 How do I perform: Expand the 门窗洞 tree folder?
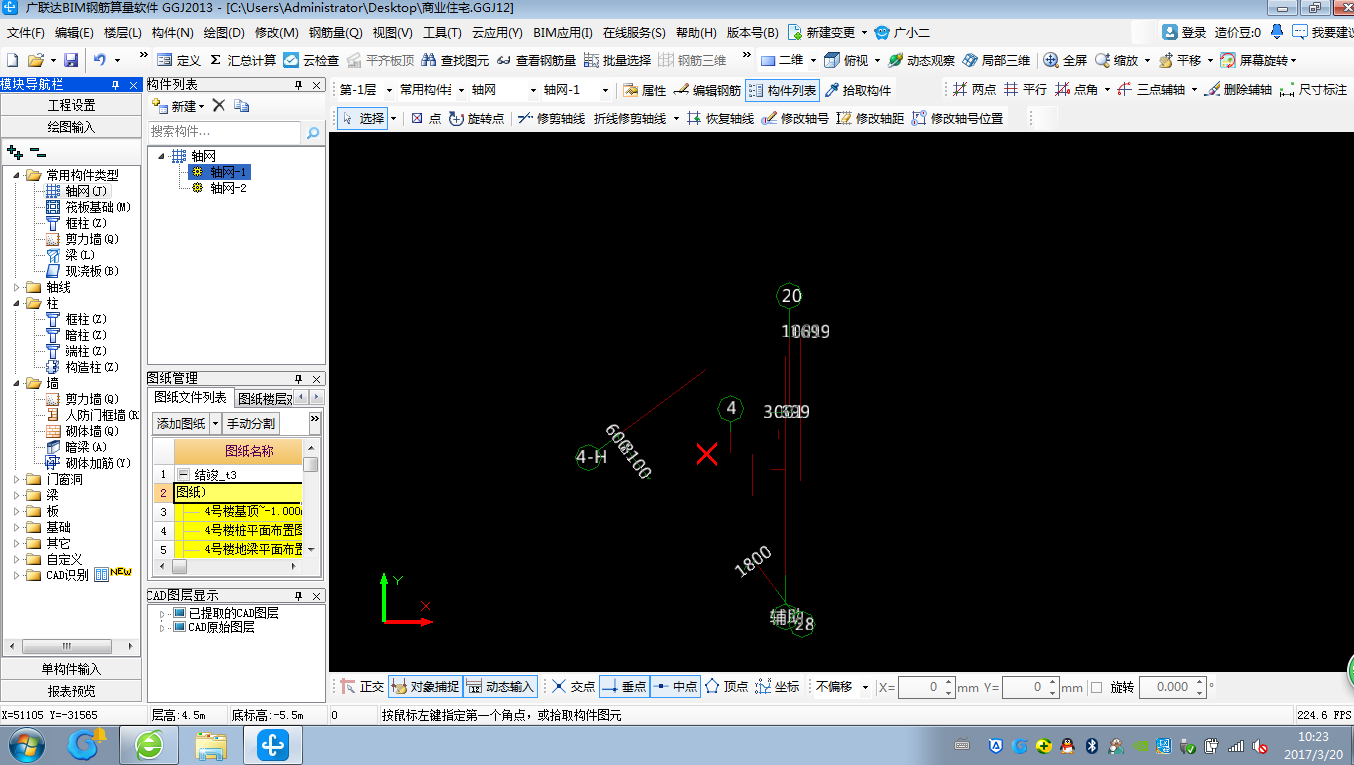(x=16, y=479)
